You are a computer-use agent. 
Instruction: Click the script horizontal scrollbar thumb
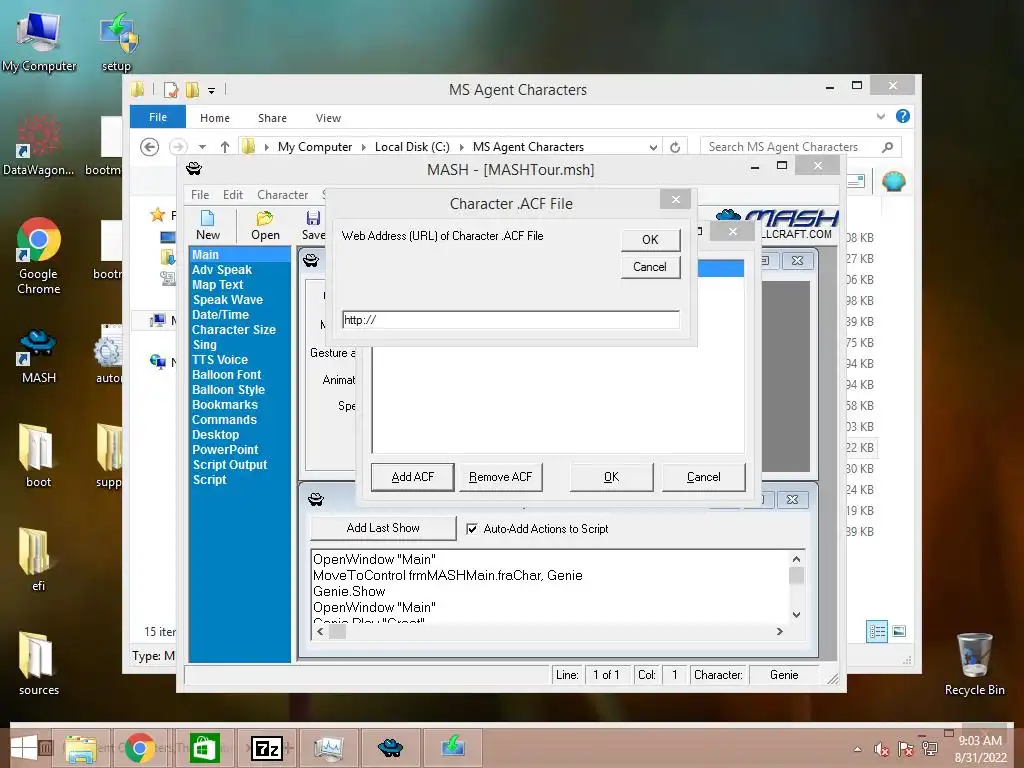[x=338, y=632]
